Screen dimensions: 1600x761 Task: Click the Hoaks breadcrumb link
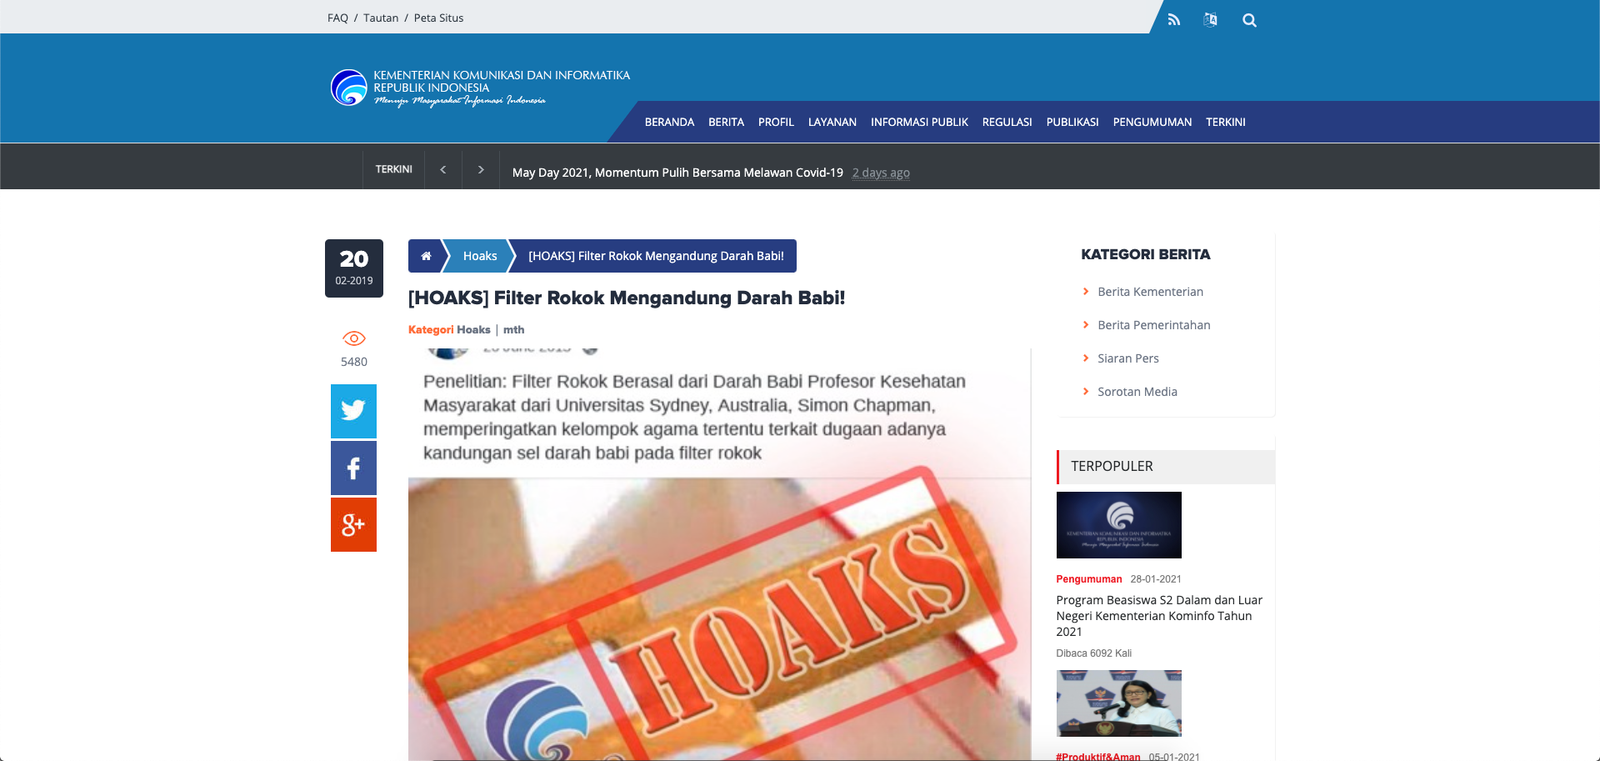pyautogui.click(x=480, y=256)
